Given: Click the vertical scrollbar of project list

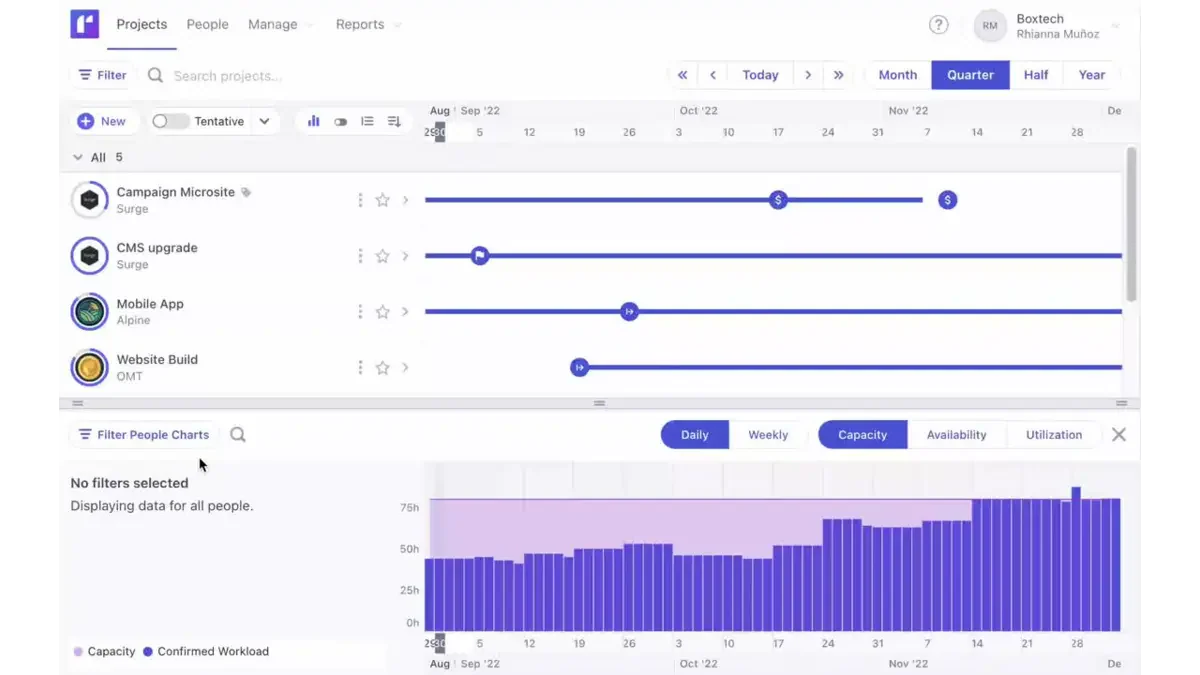Looking at the screenshot, I should pyautogui.click(x=1132, y=225).
